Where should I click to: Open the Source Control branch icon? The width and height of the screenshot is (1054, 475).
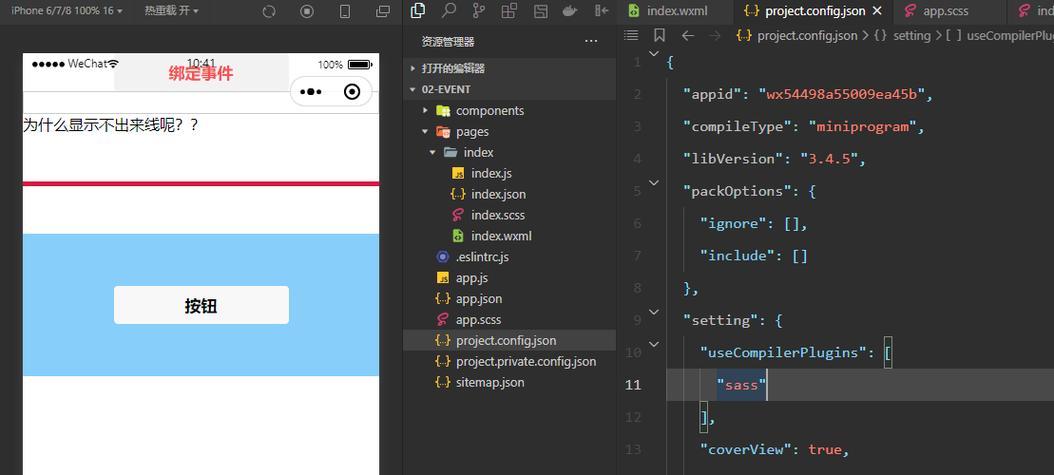tap(479, 11)
